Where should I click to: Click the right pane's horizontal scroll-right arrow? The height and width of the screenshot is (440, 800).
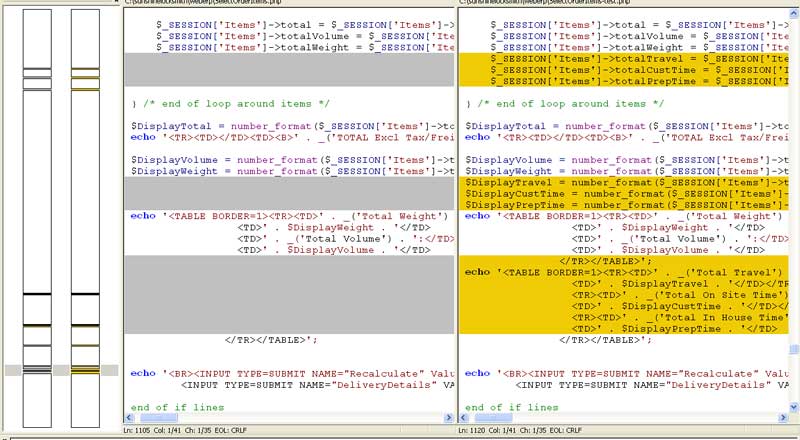(783, 418)
